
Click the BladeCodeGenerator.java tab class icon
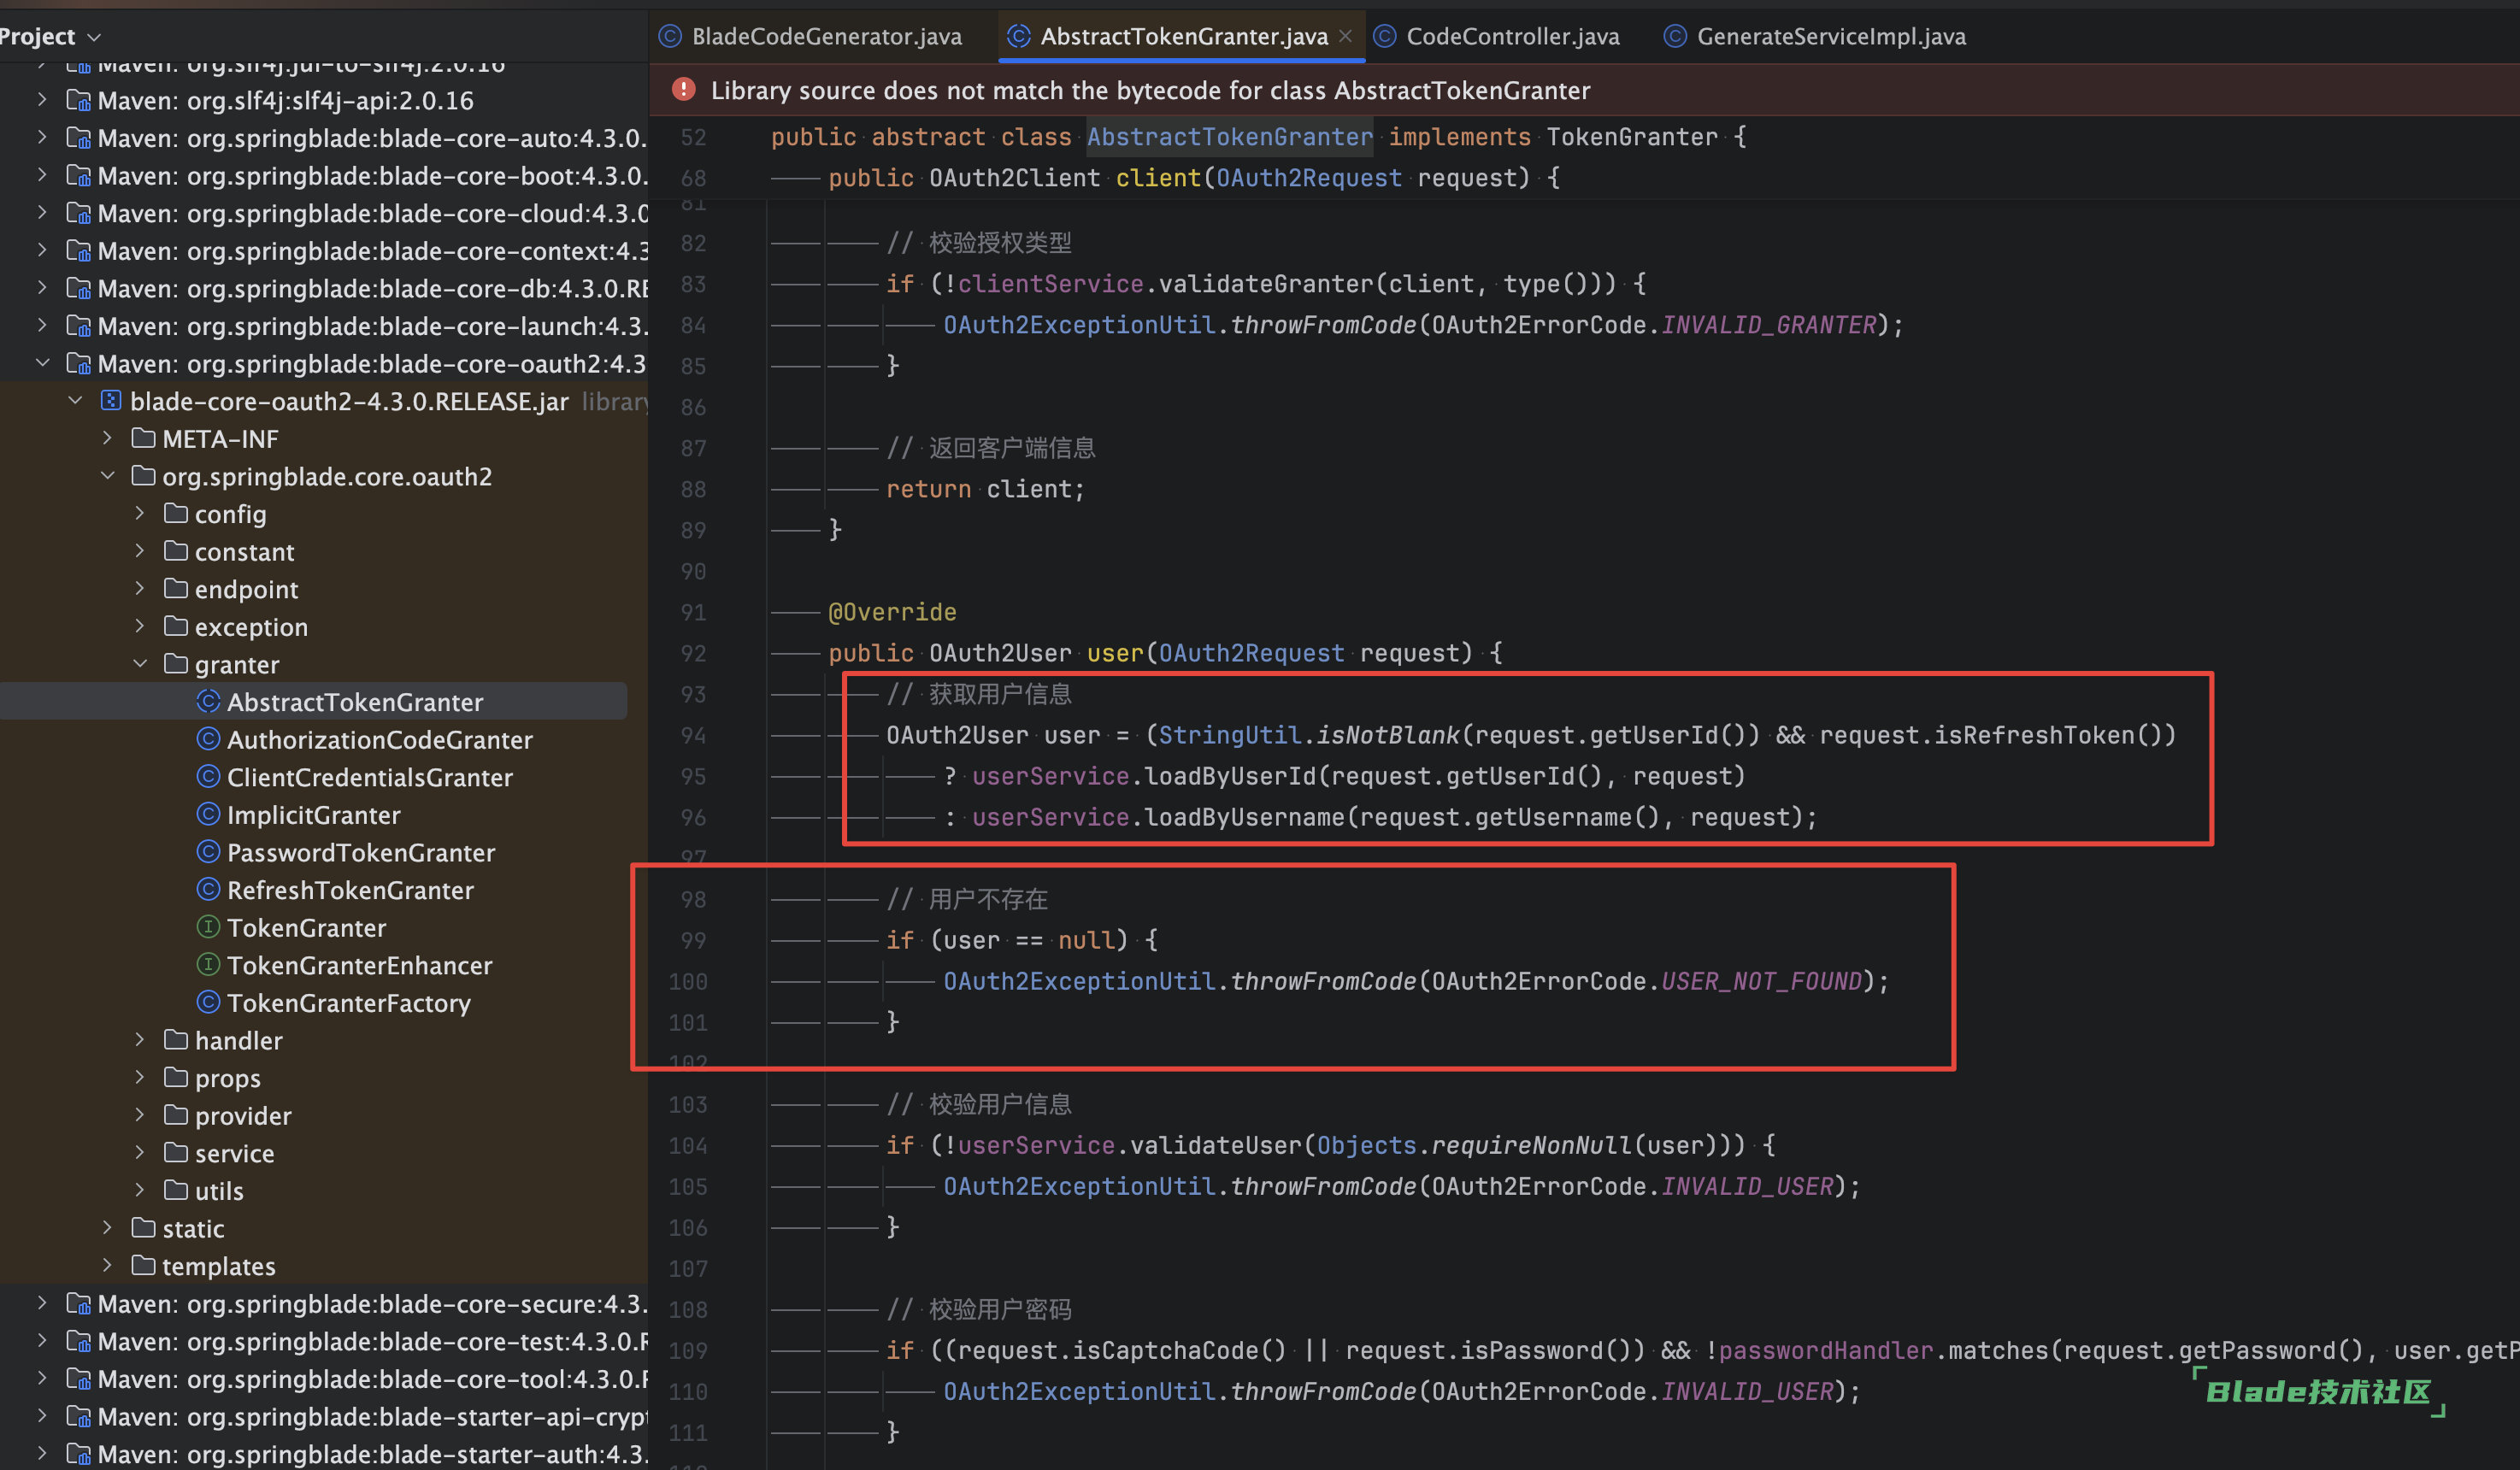[670, 37]
